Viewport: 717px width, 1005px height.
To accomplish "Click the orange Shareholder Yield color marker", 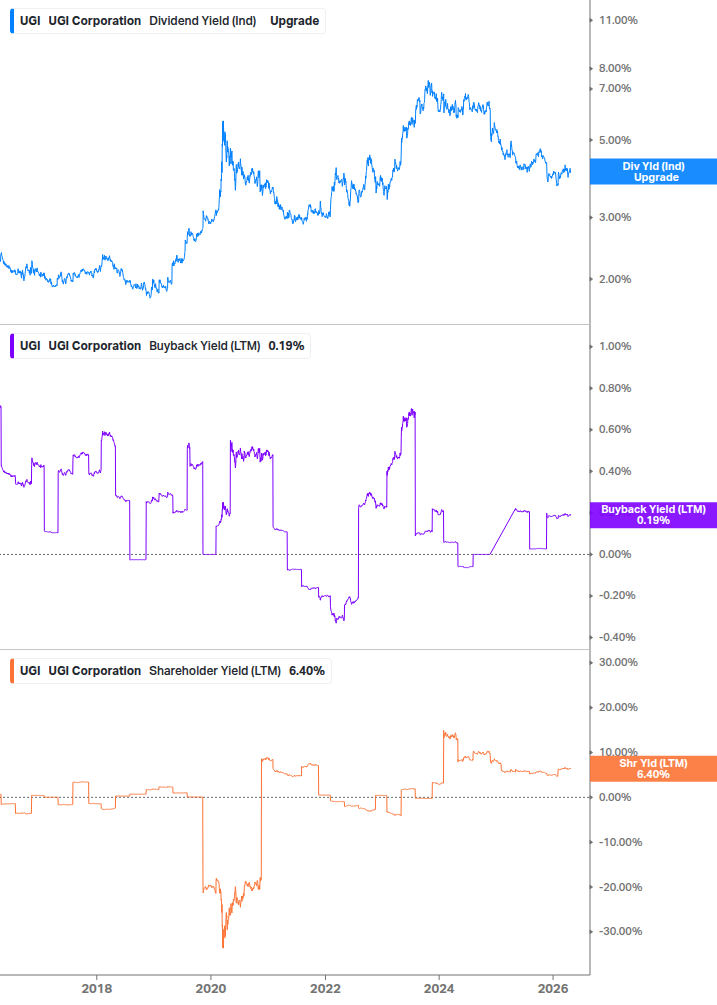I will (12, 671).
